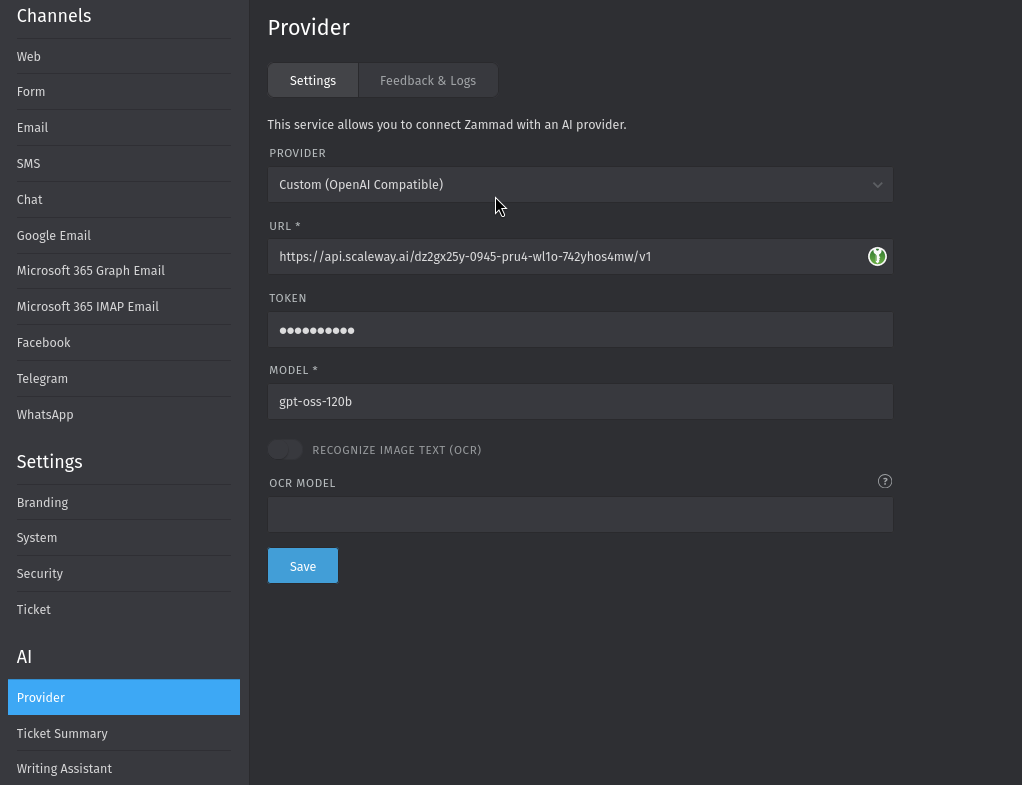This screenshot has height=785, width=1022.
Task: Open the Web channel settings
Action: coord(28,56)
